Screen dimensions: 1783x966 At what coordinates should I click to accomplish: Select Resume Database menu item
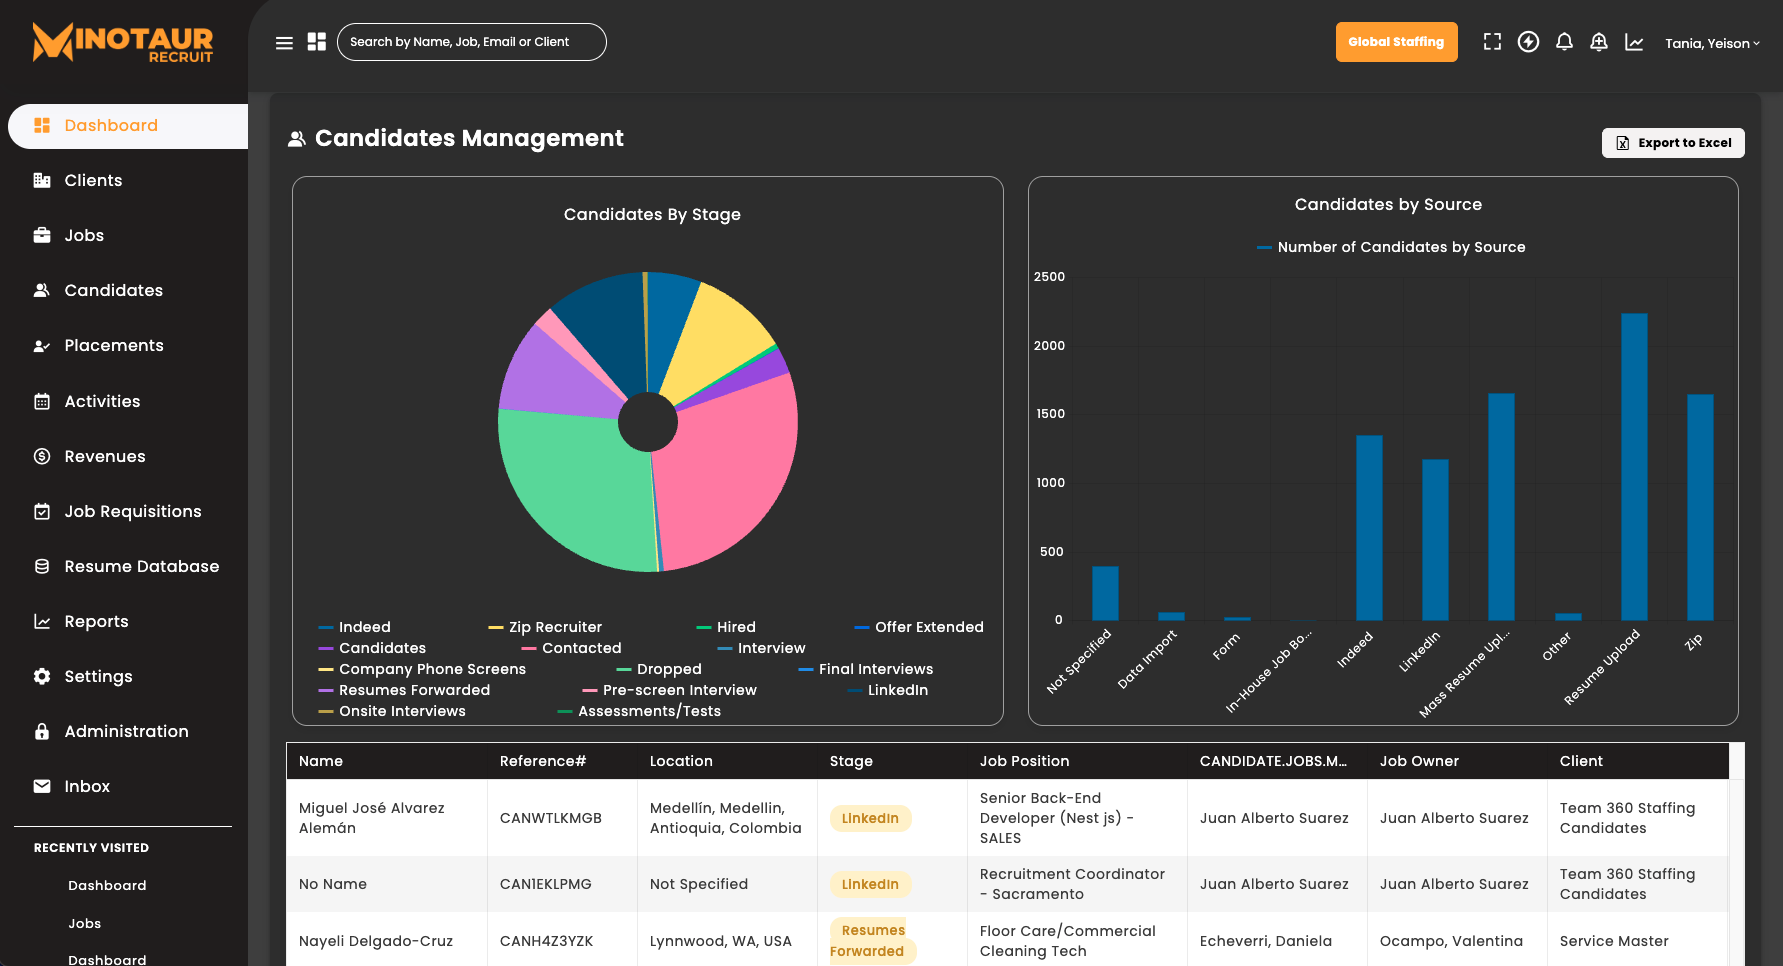142,566
